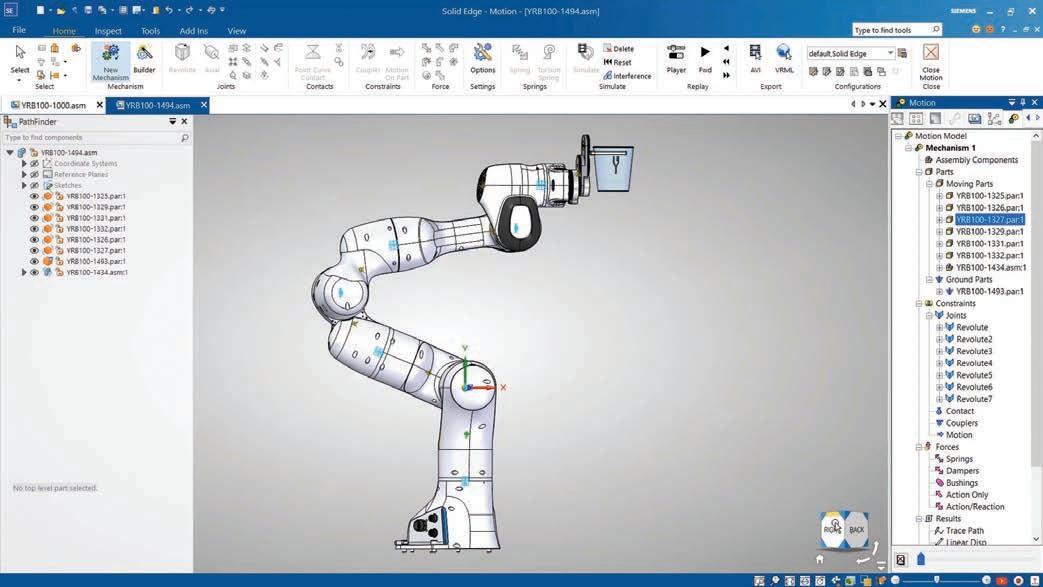Open the File menu
This screenshot has height=587, width=1043.
19,30
